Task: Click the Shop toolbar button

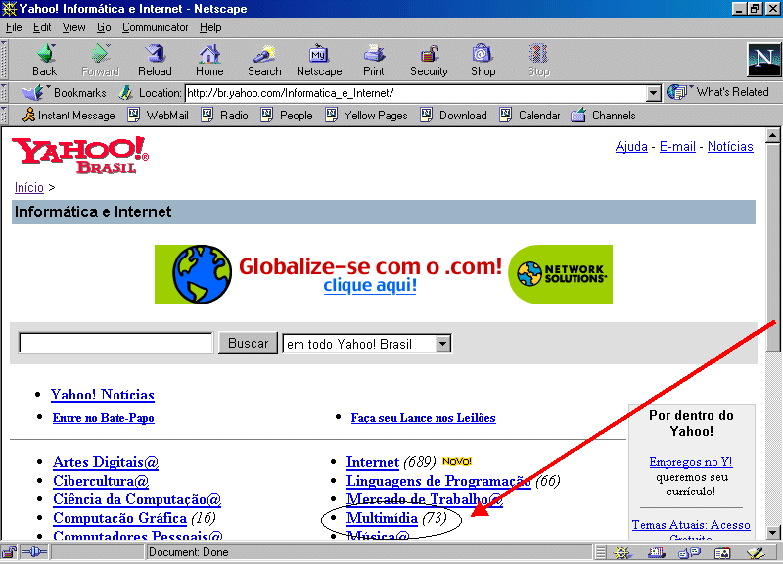Action: (x=483, y=59)
